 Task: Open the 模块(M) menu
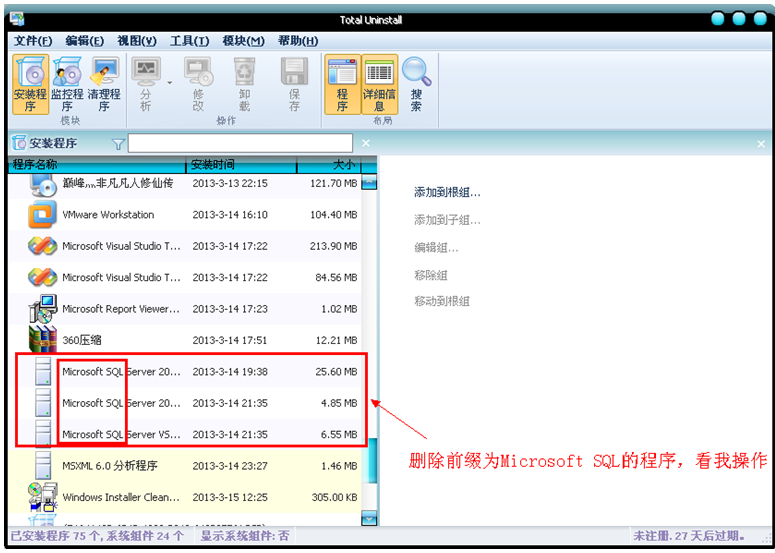coord(243,41)
